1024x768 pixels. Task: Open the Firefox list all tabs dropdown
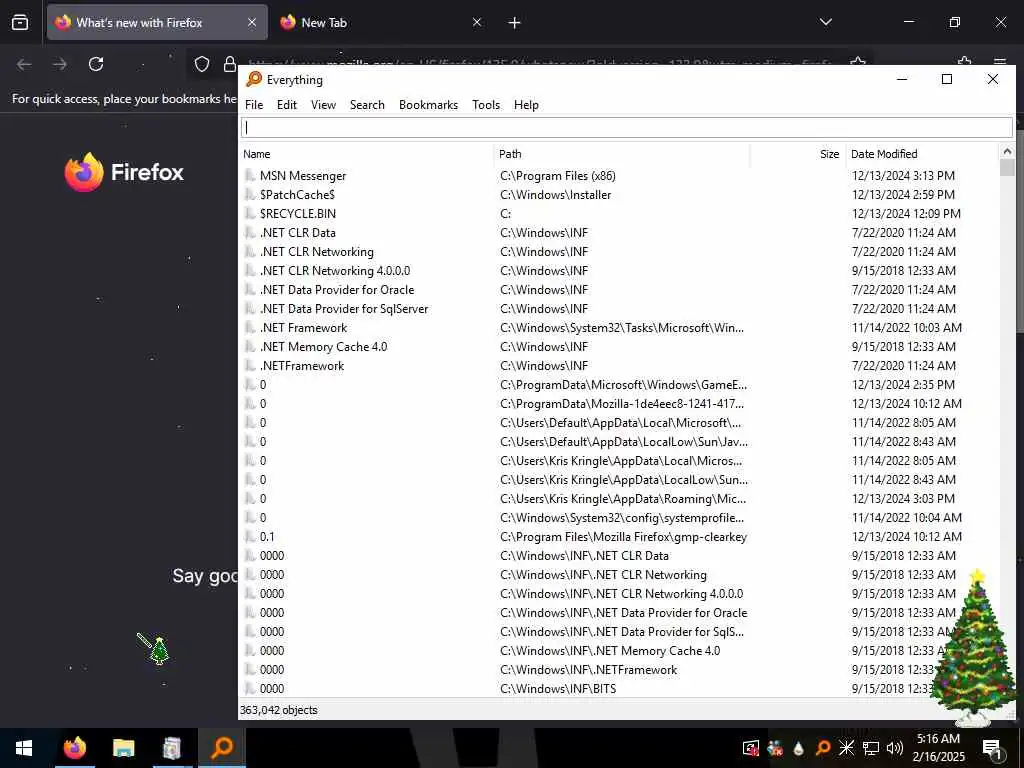(825, 22)
